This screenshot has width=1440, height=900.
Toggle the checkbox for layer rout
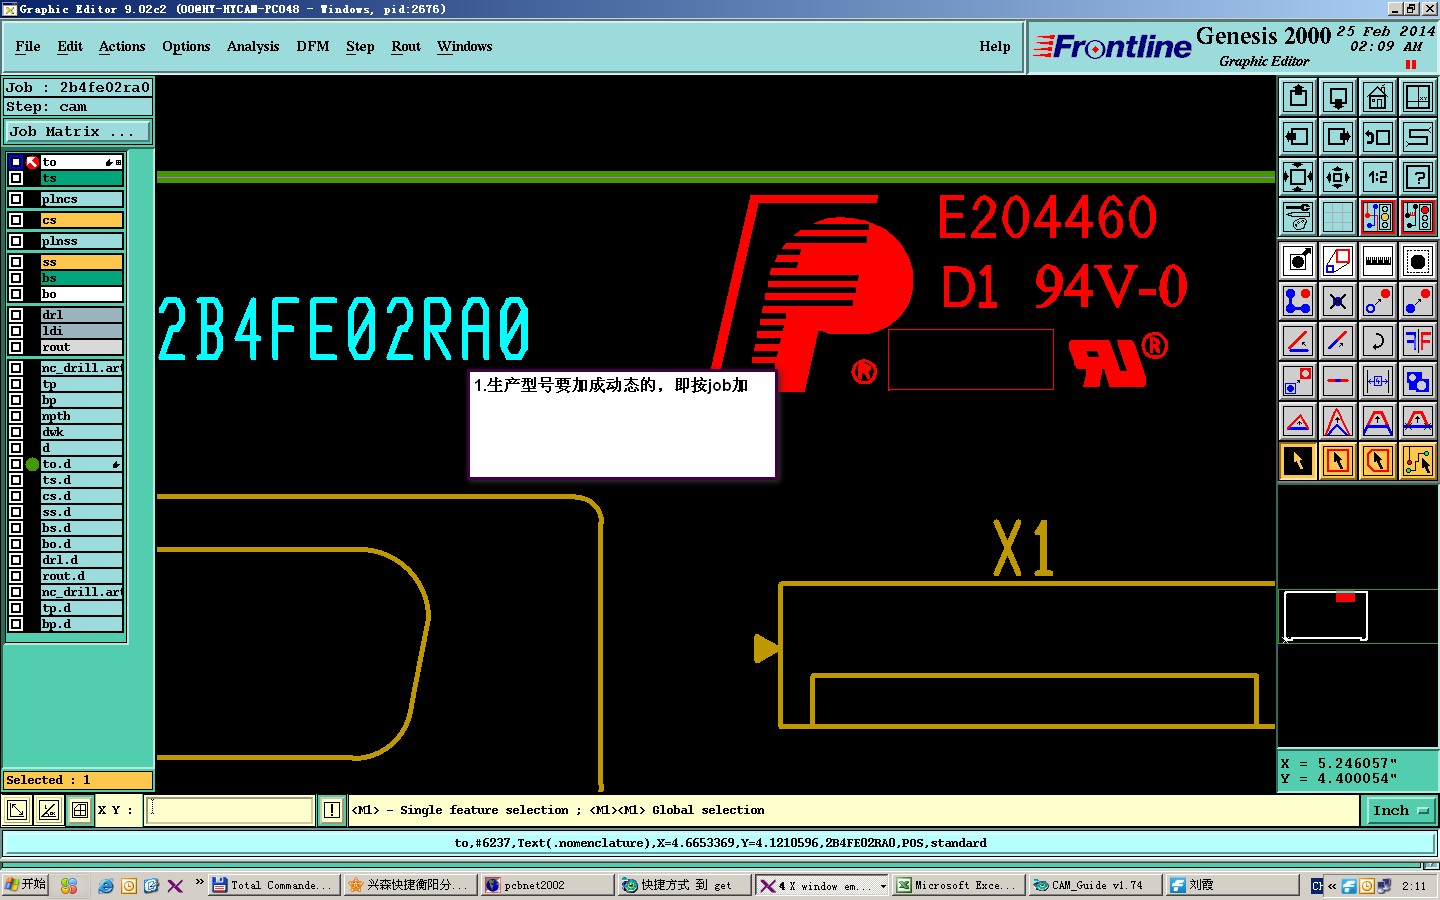click(x=16, y=347)
